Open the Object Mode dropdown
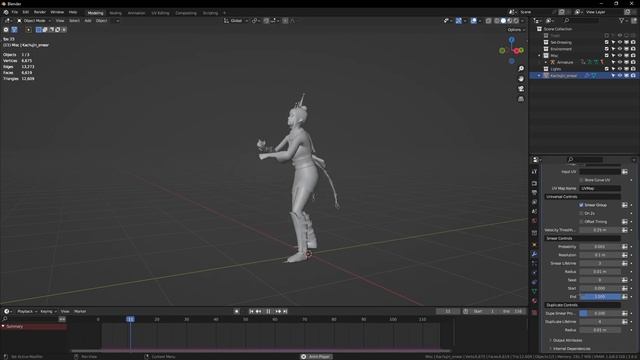Viewport: 640px width, 360px height. click(34, 21)
